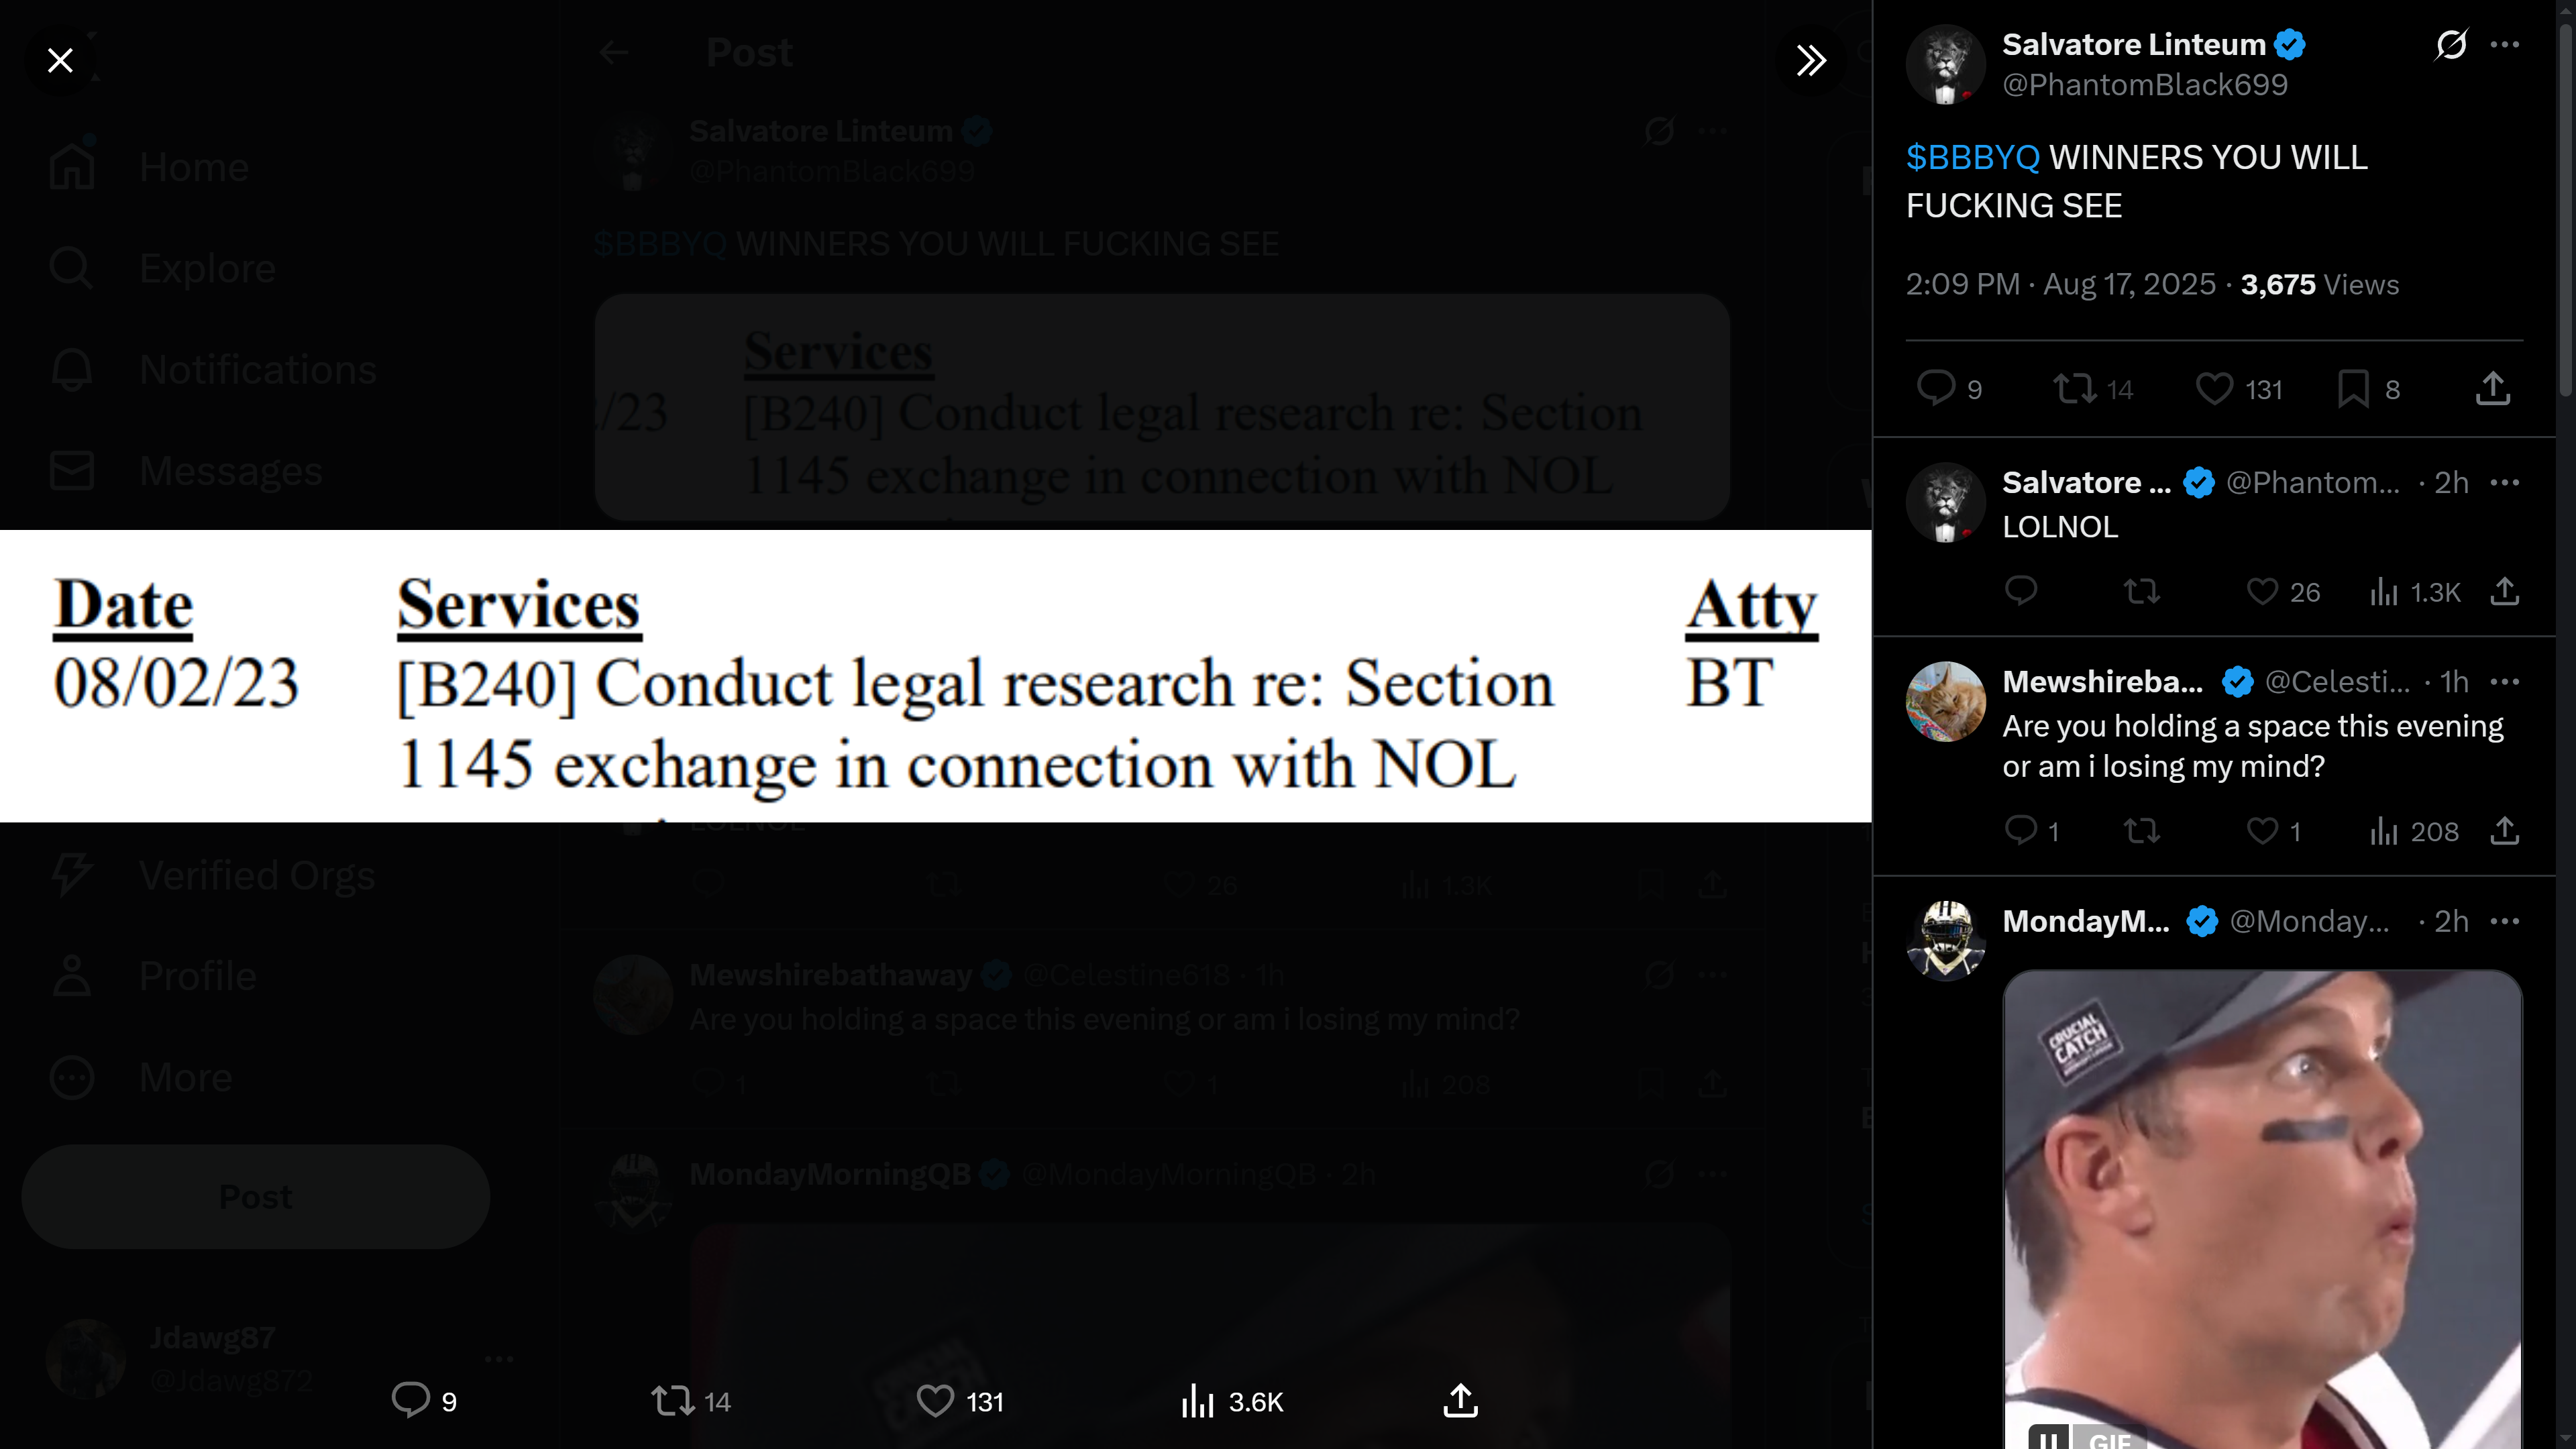Viewport: 2576px width, 1449px height.
Task: Collapse the side panel with double chevron
Action: (1811, 61)
